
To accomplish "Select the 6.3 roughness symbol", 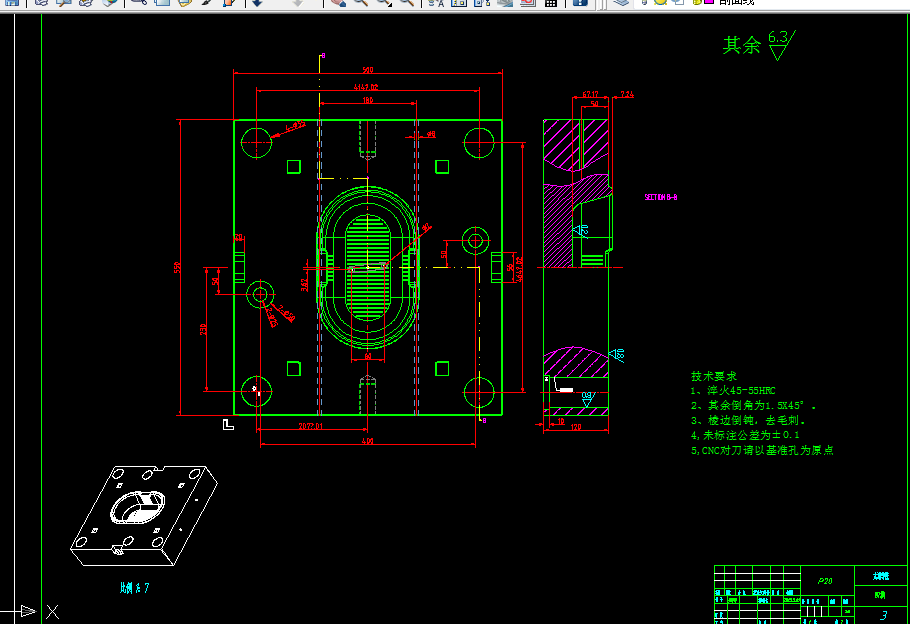I will [781, 45].
